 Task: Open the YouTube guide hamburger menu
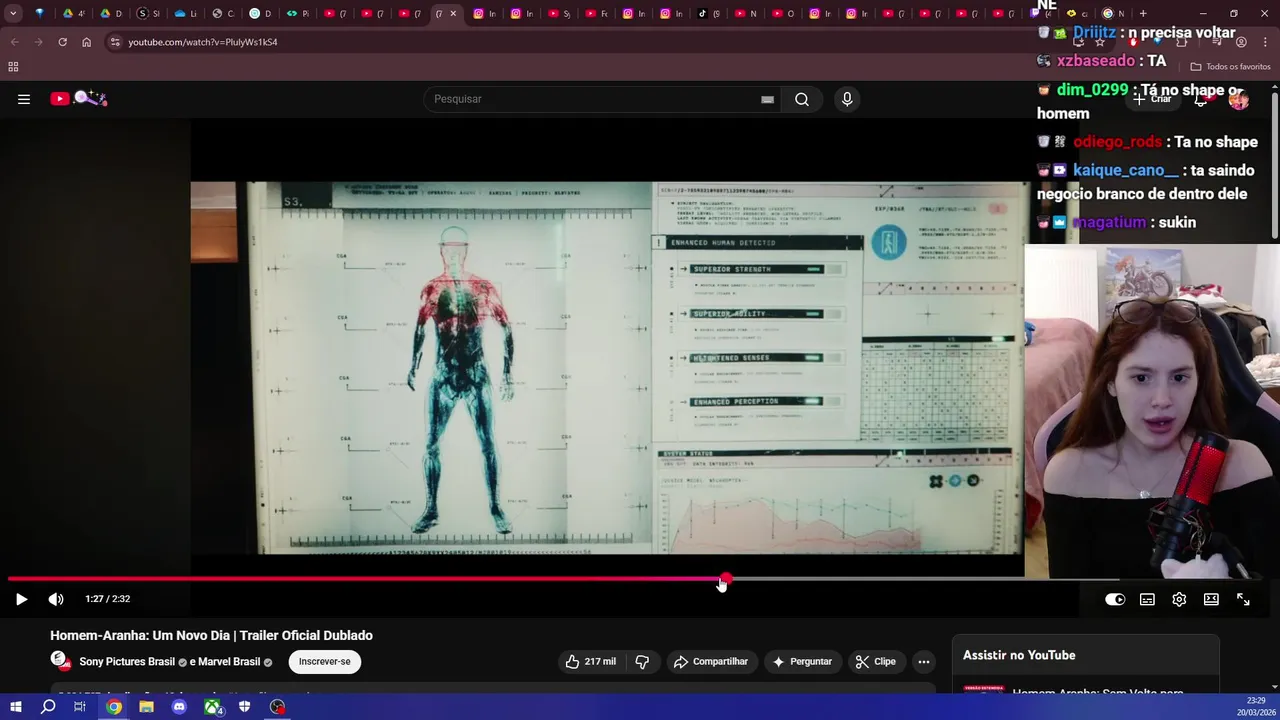24,99
